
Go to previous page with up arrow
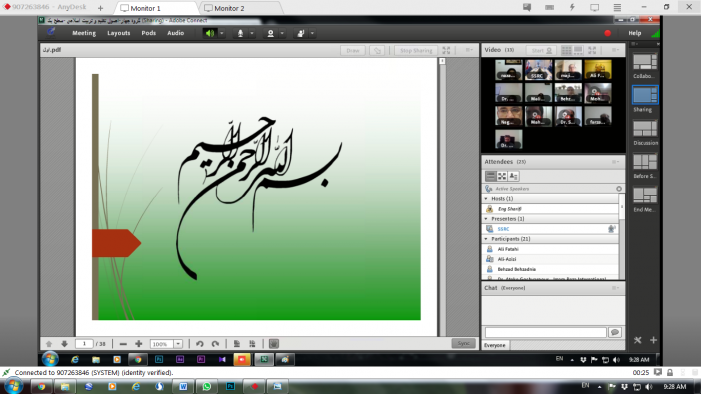(x=49, y=343)
